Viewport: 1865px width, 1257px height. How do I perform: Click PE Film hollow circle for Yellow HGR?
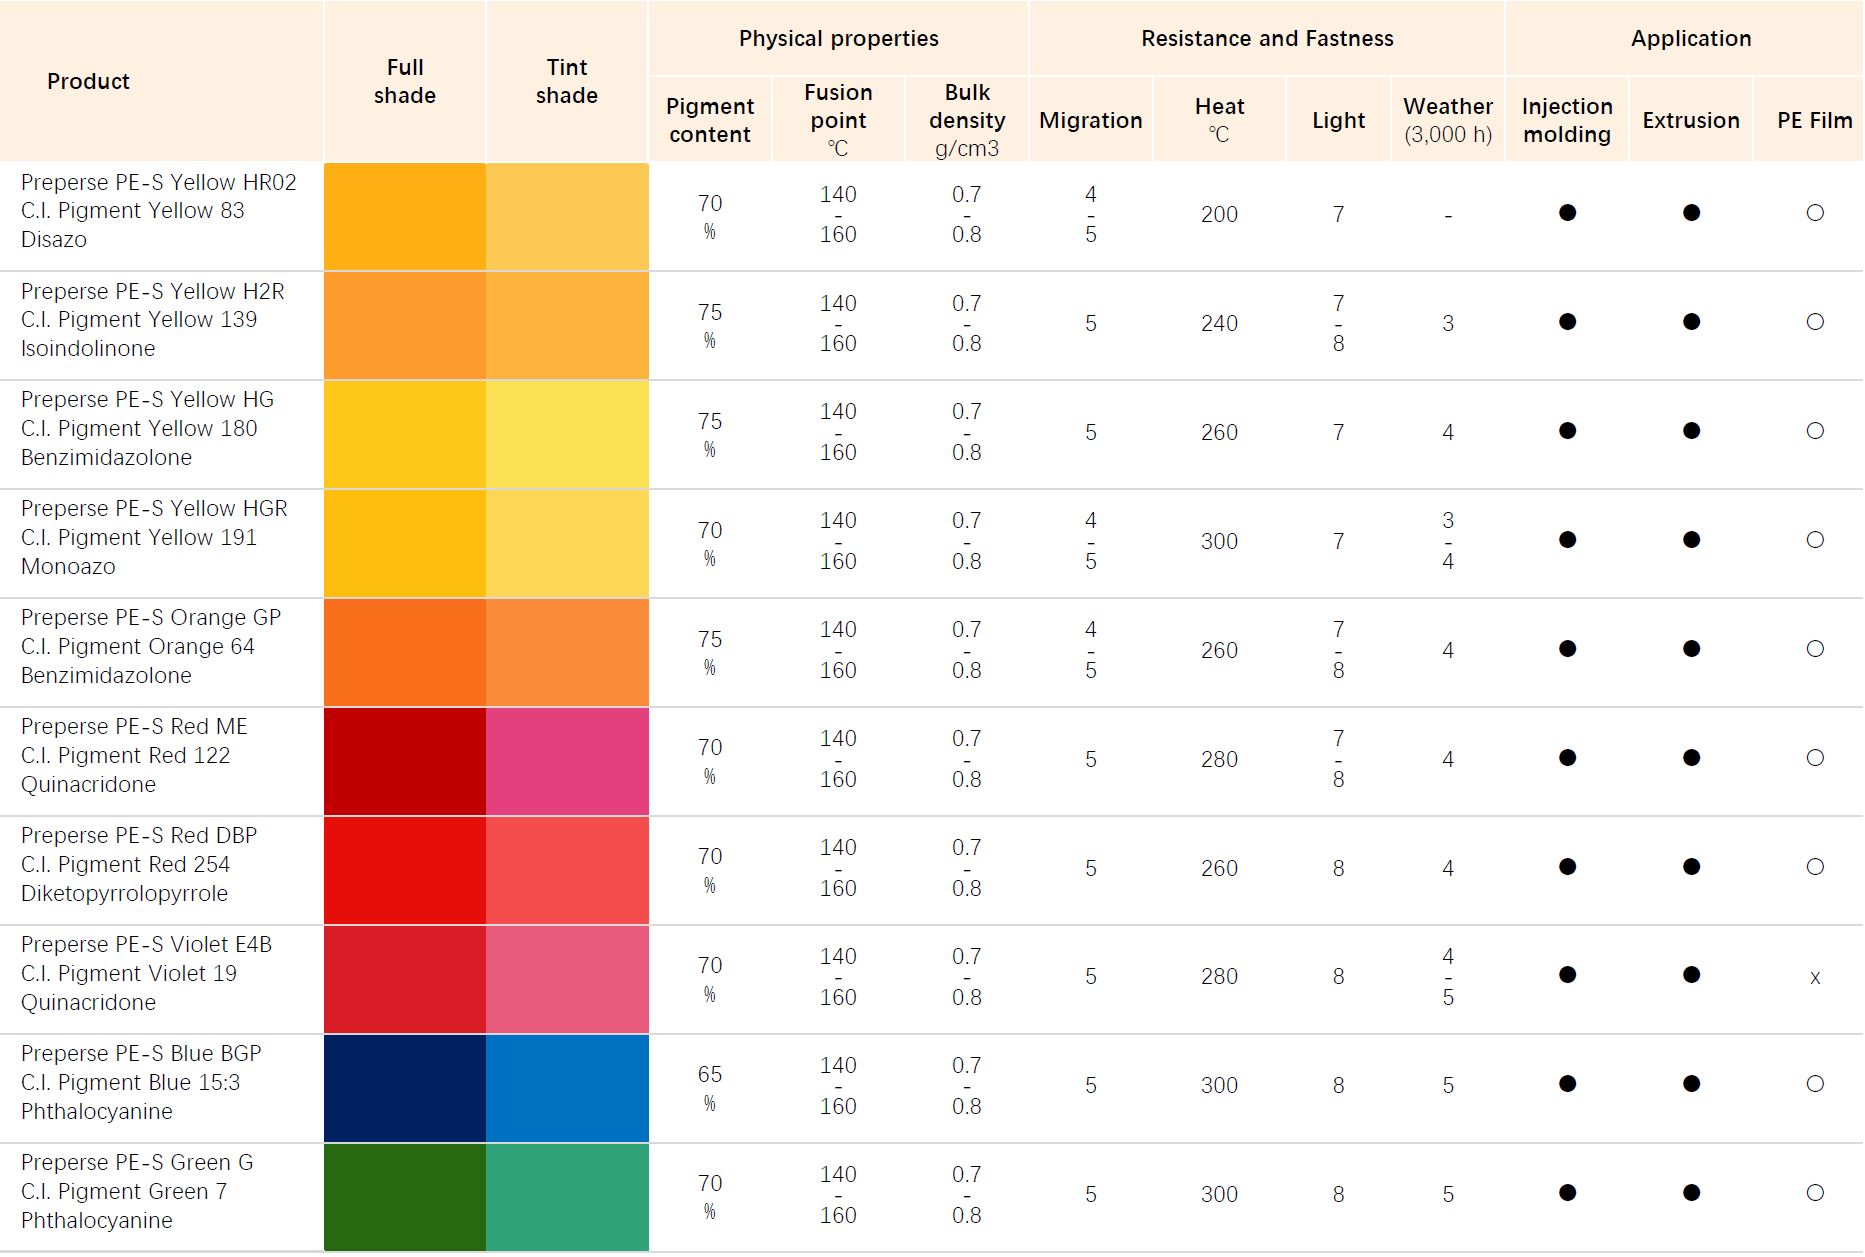(x=1815, y=540)
